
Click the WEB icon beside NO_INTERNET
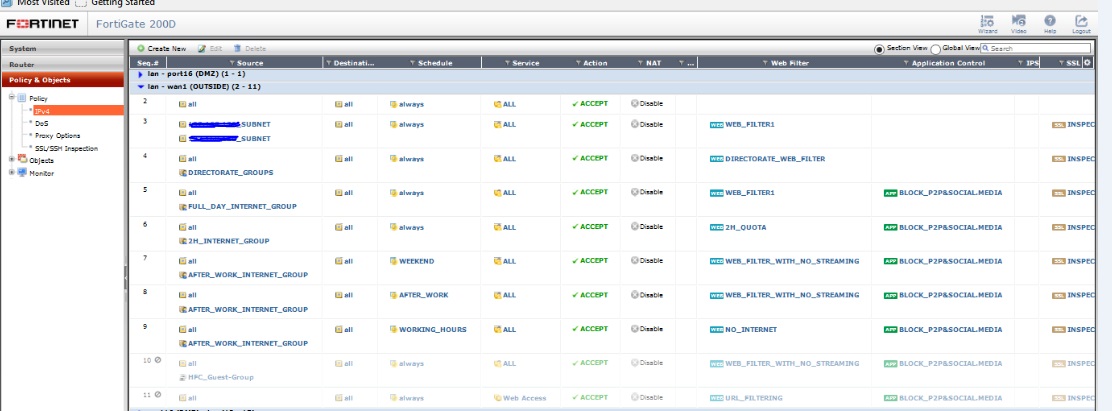coord(716,330)
